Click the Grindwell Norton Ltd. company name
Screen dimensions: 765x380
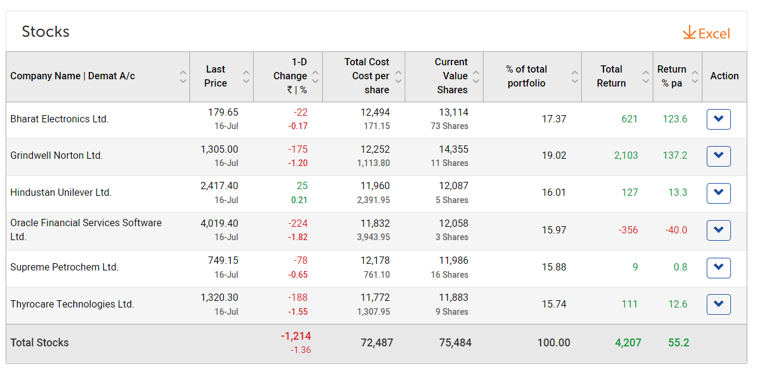click(57, 156)
